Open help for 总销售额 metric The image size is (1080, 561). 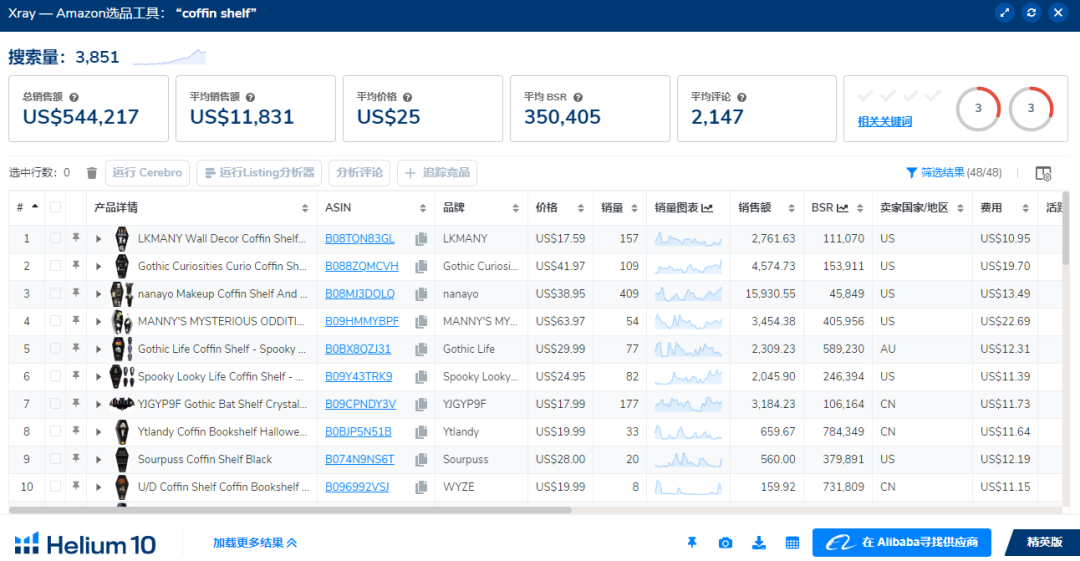[x=74, y=97]
